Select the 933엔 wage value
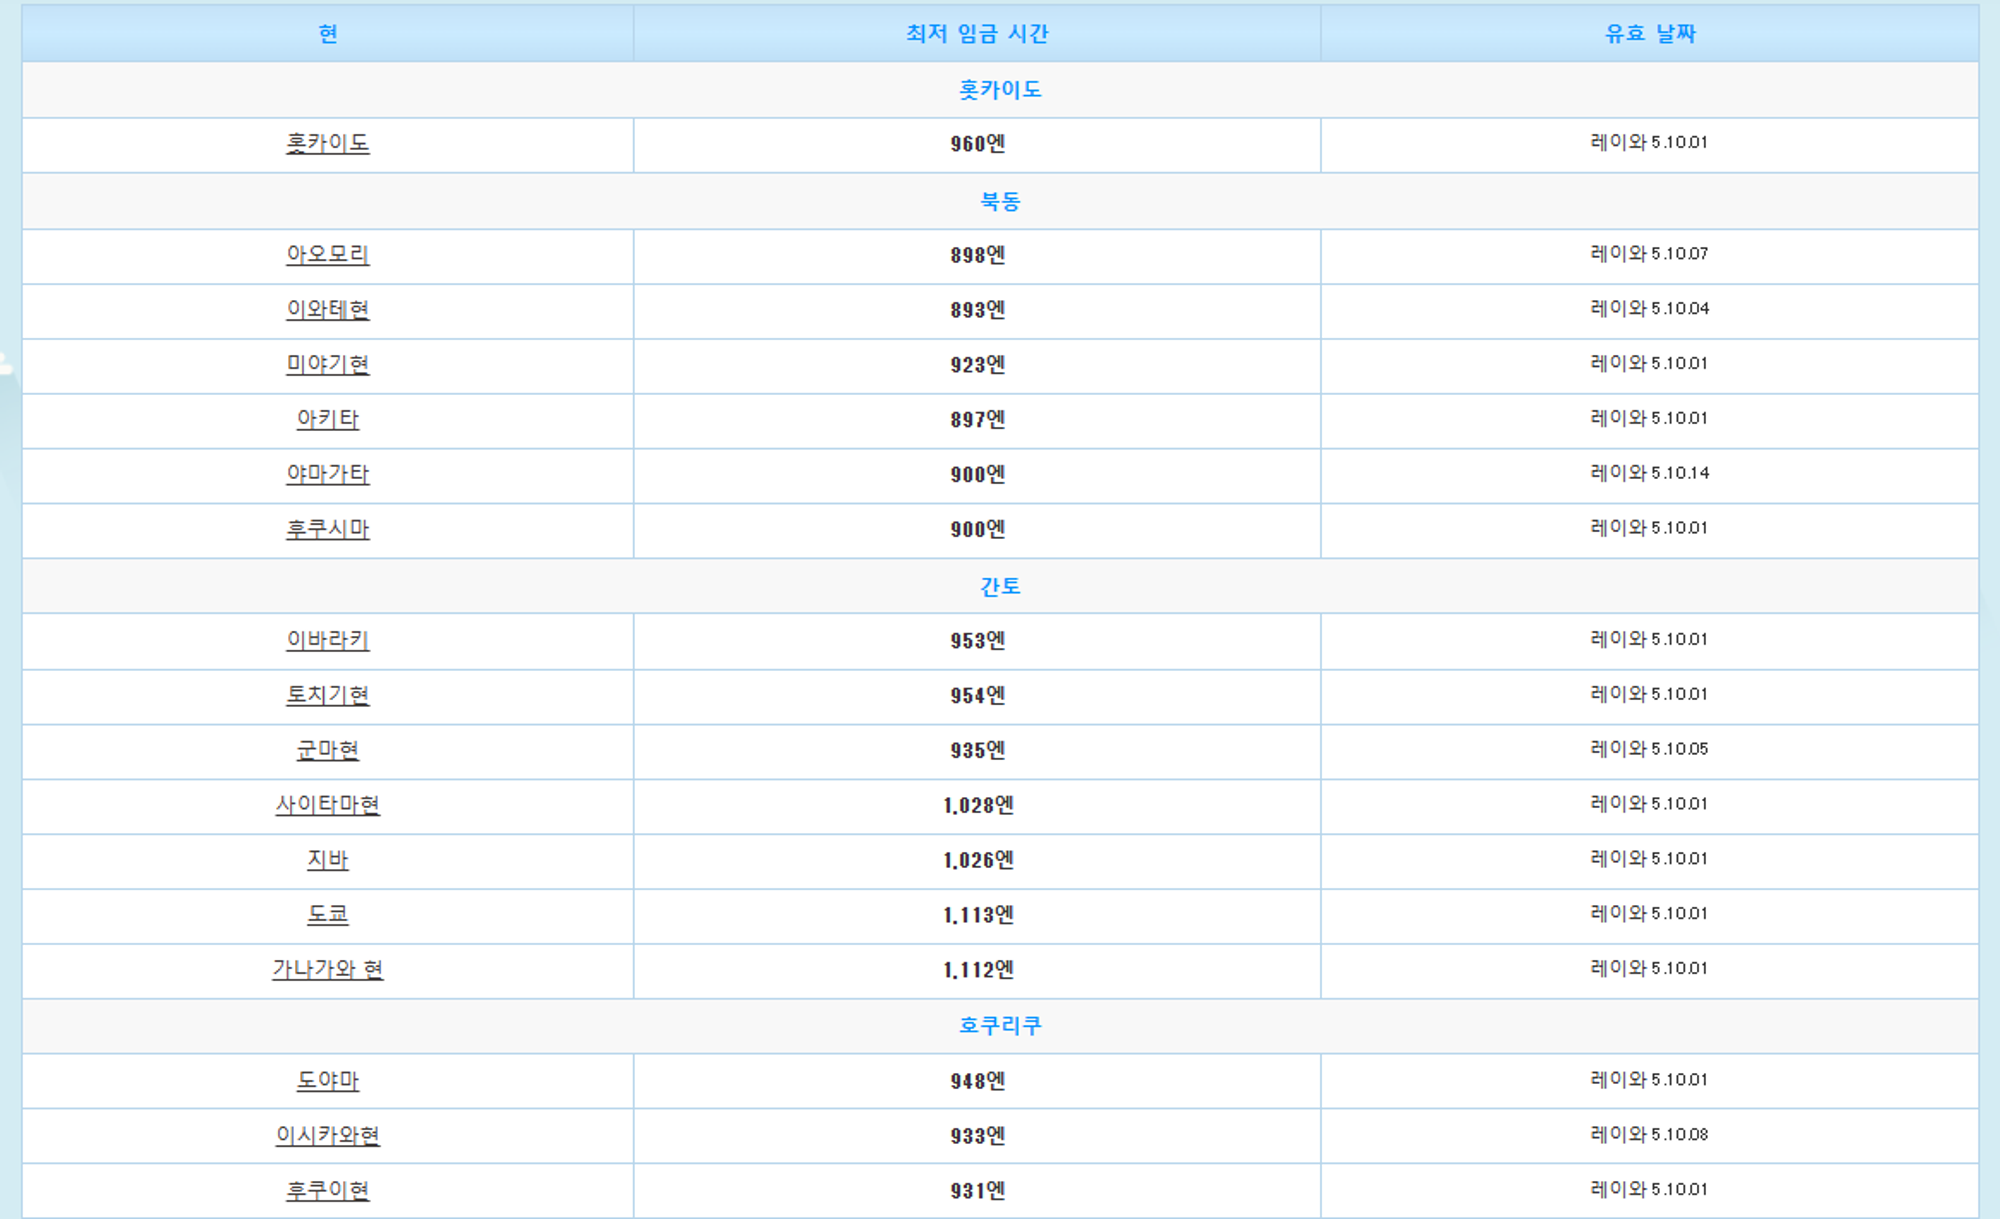 (x=978, y=1137)
